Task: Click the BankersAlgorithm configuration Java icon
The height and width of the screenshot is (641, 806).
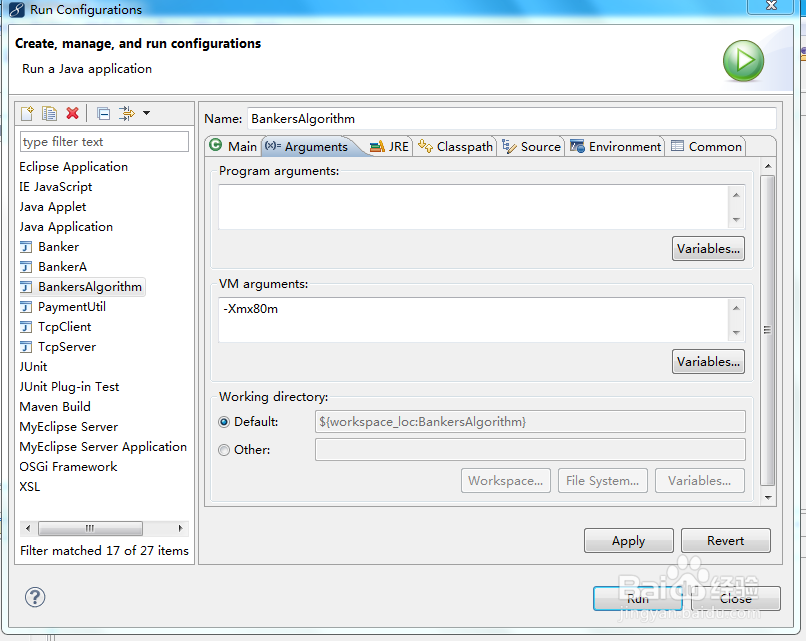Action: 26,287
